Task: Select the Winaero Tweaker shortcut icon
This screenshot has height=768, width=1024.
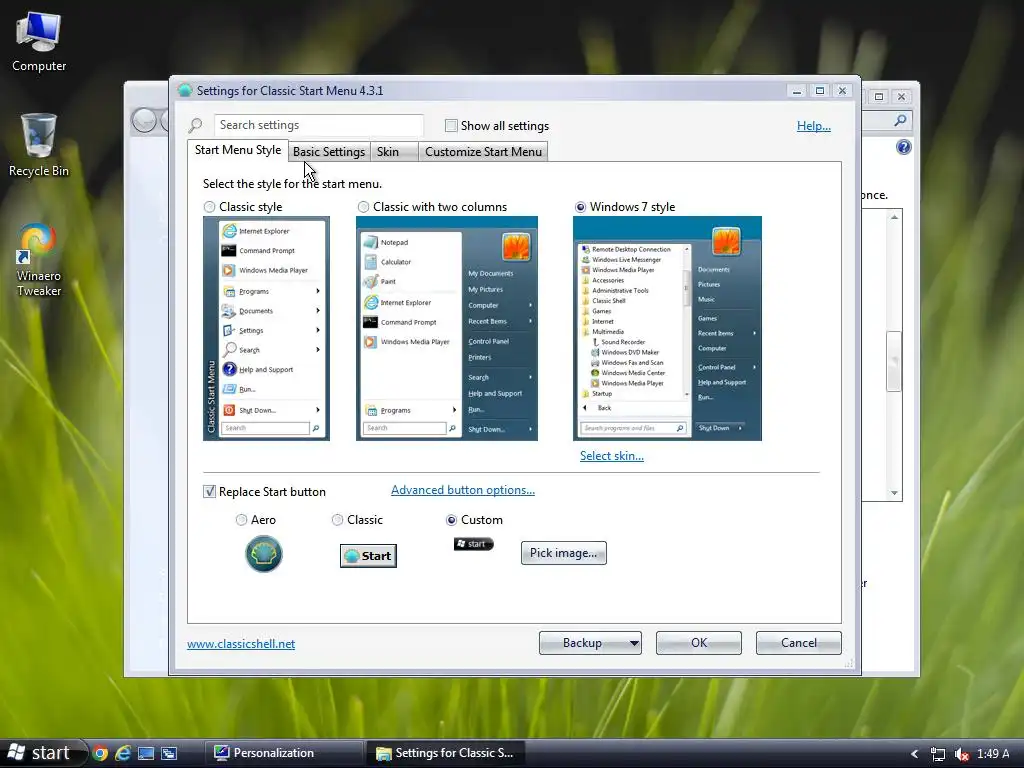Action: coord(39,259)
